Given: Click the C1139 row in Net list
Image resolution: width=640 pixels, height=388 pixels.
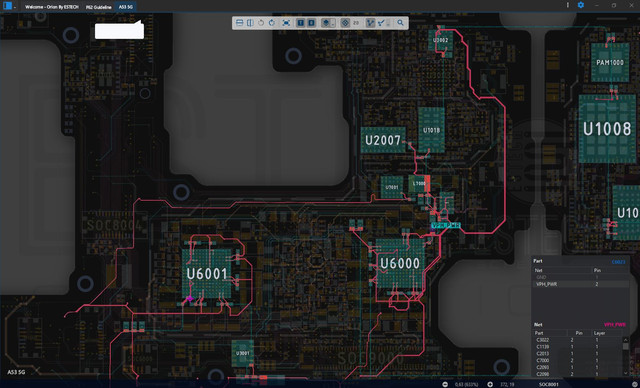Looking at the screenshot, I should coord(578,347).
